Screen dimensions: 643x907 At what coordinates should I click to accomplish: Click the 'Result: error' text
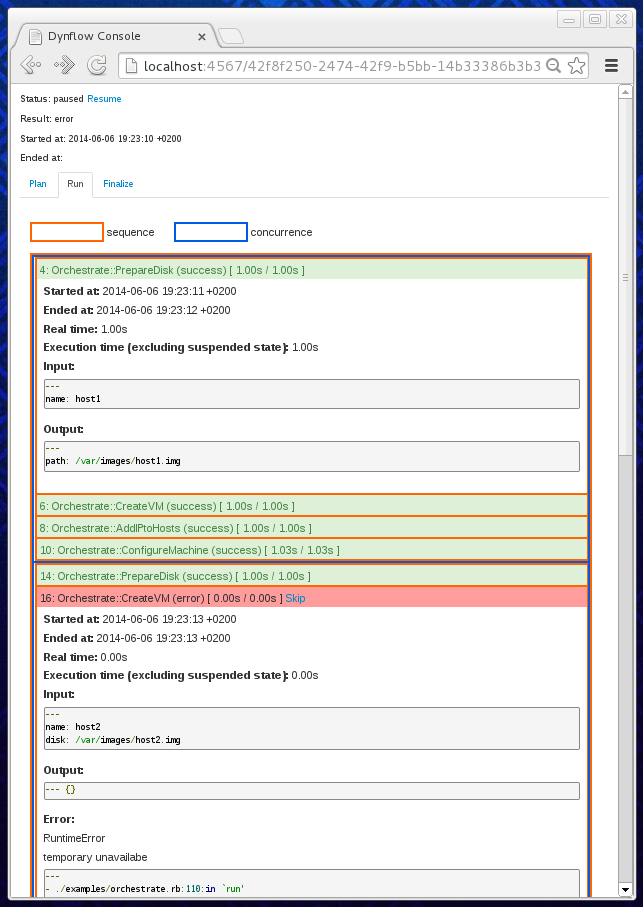click(x=47, y=119)
